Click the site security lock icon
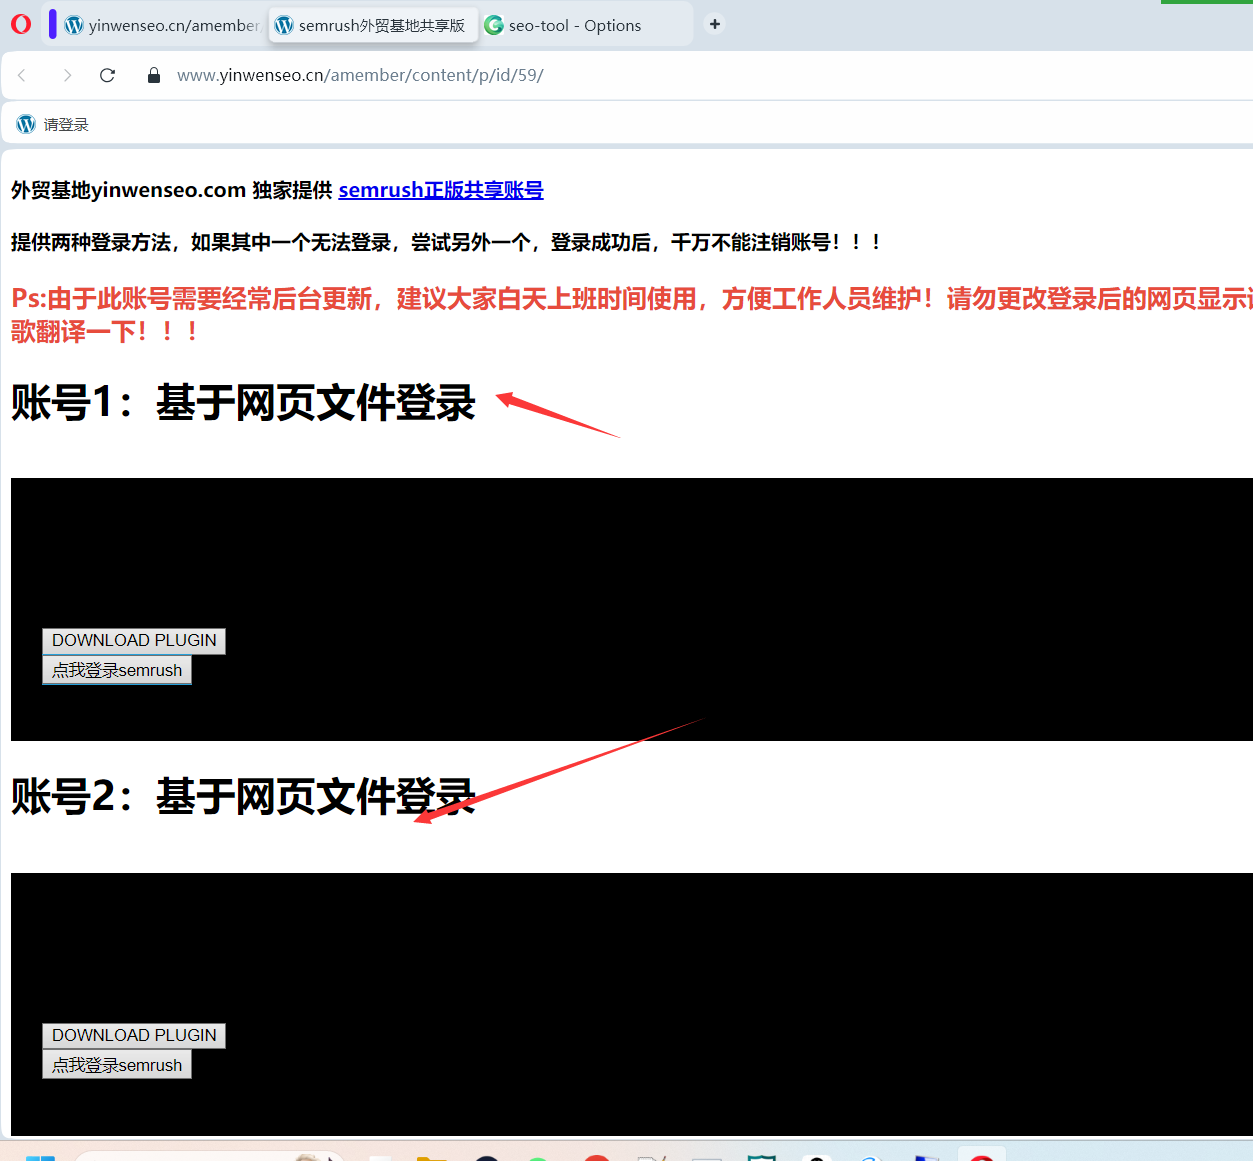Image resolution: width=1253 pixels, height=1161 pixels. 152,75
